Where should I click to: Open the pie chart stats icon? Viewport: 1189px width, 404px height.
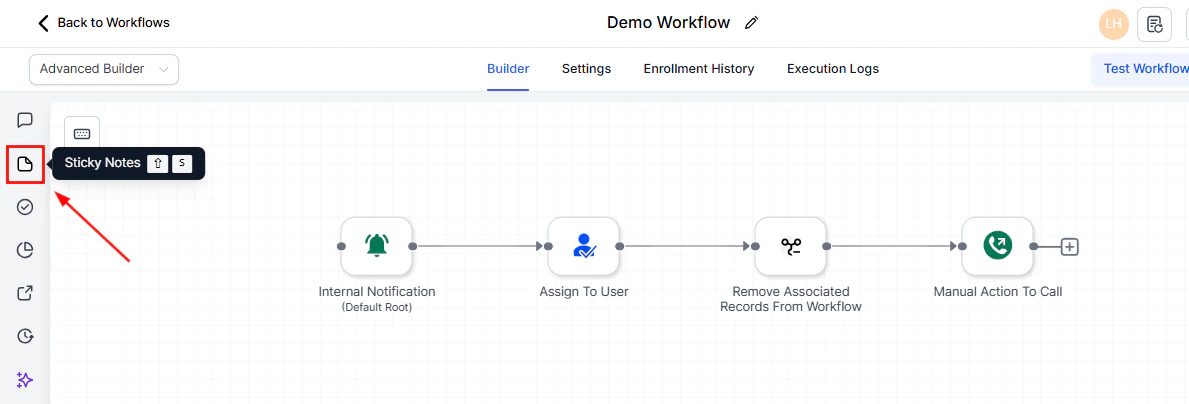(x=25, y=250)
